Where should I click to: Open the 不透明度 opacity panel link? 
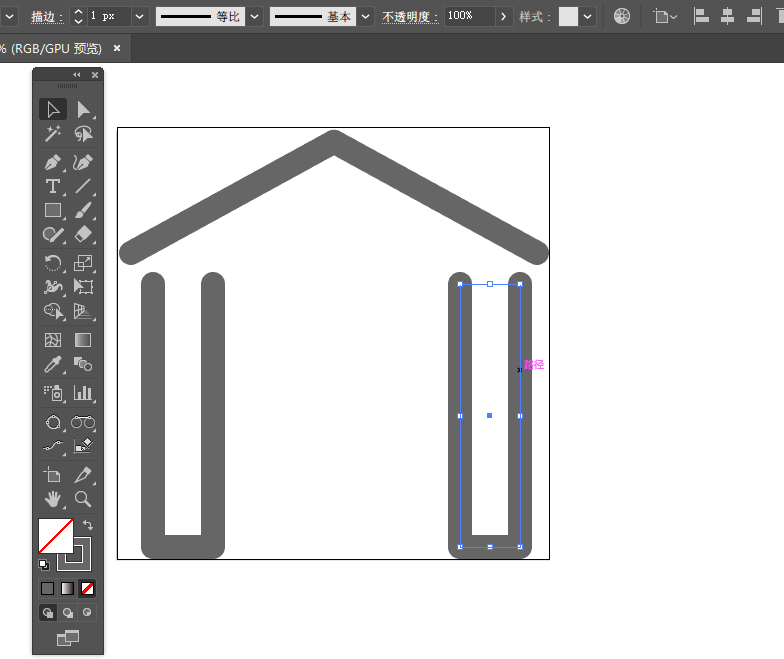409,17
